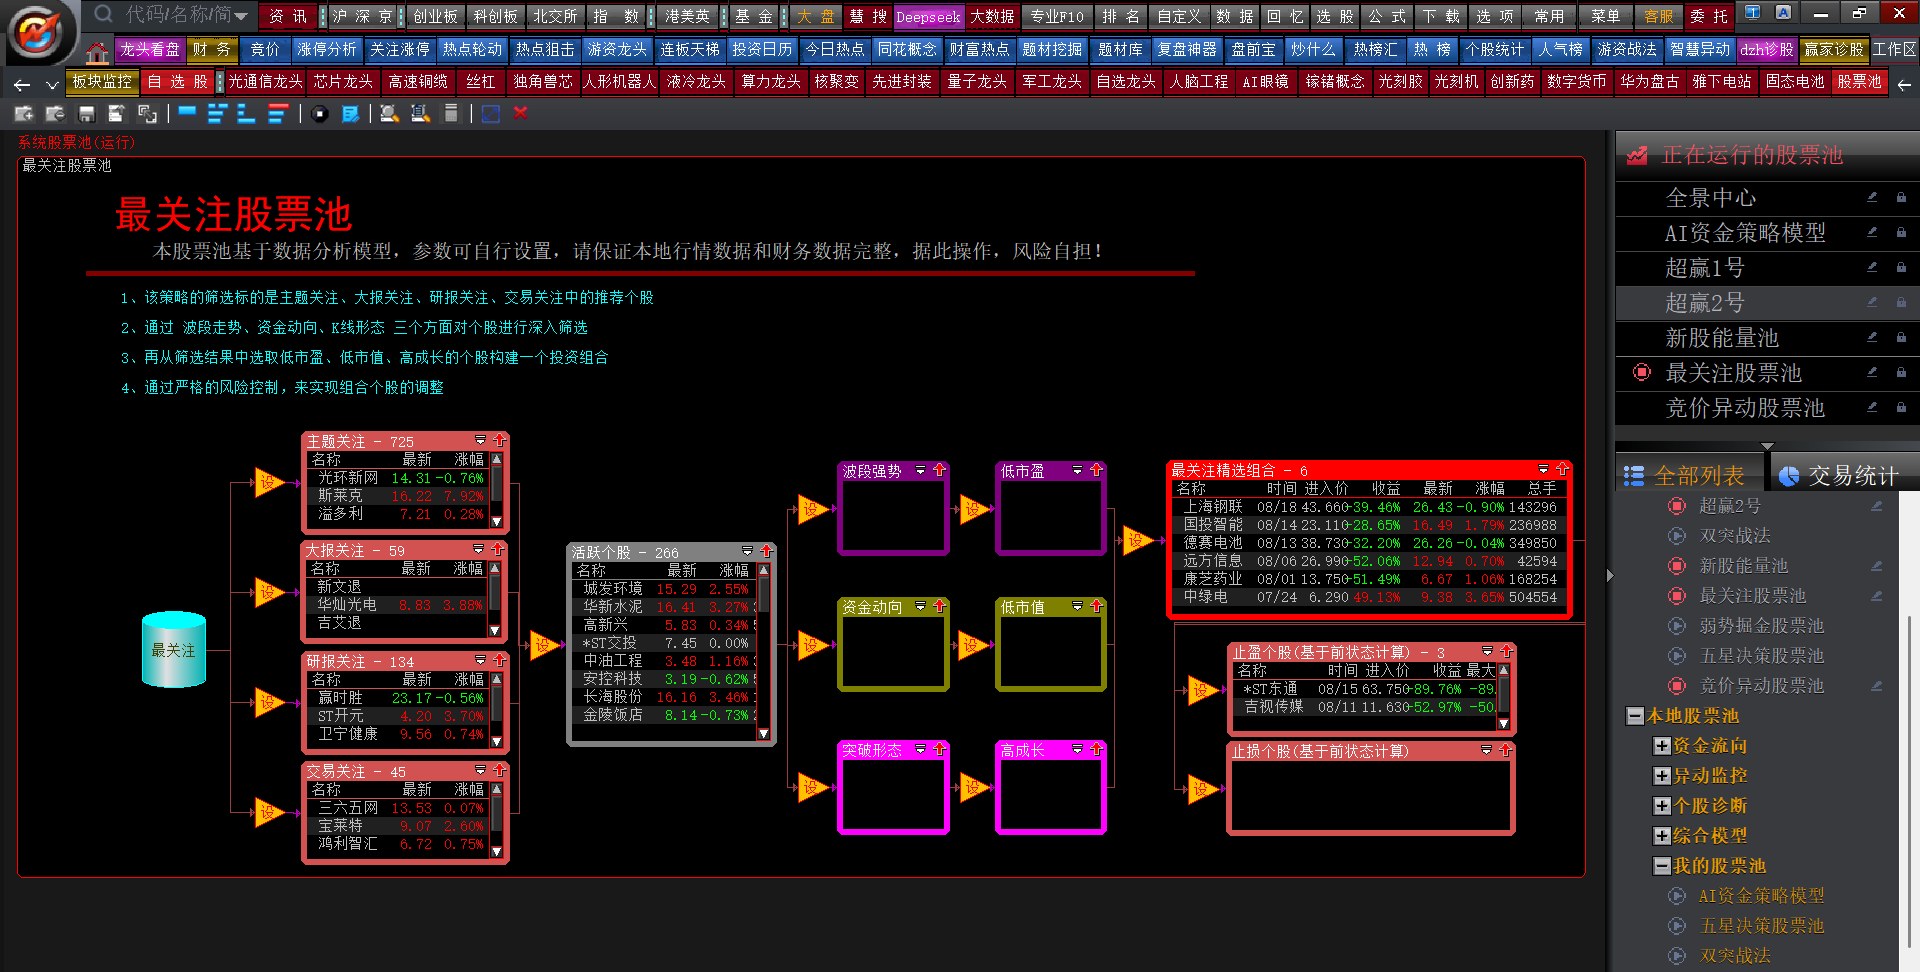Open the 板块监控 tab
The height and width of the screenshot is (972, 1920).
point(101,82)
